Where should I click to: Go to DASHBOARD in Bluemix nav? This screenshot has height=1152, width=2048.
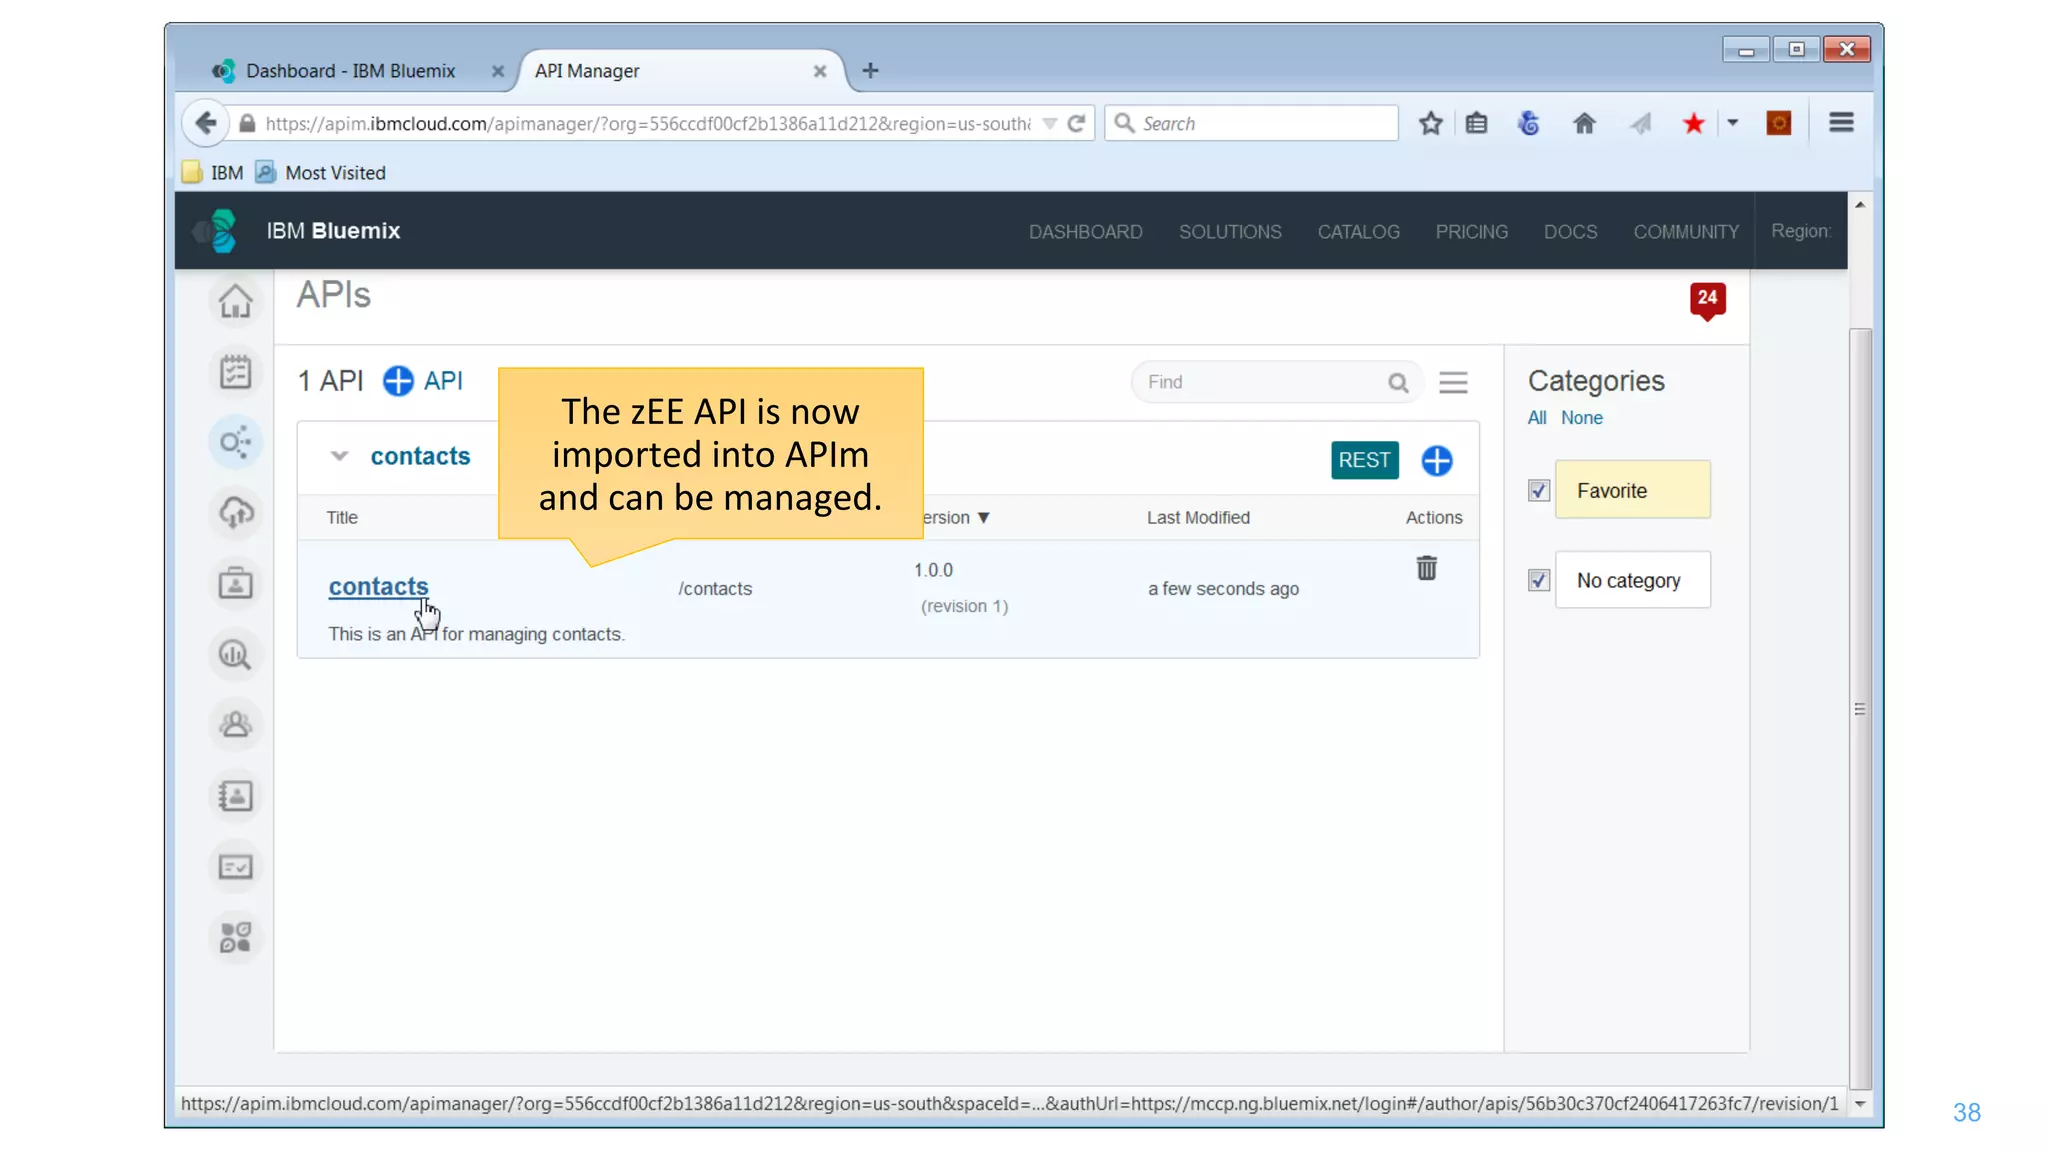(1085, 231)
